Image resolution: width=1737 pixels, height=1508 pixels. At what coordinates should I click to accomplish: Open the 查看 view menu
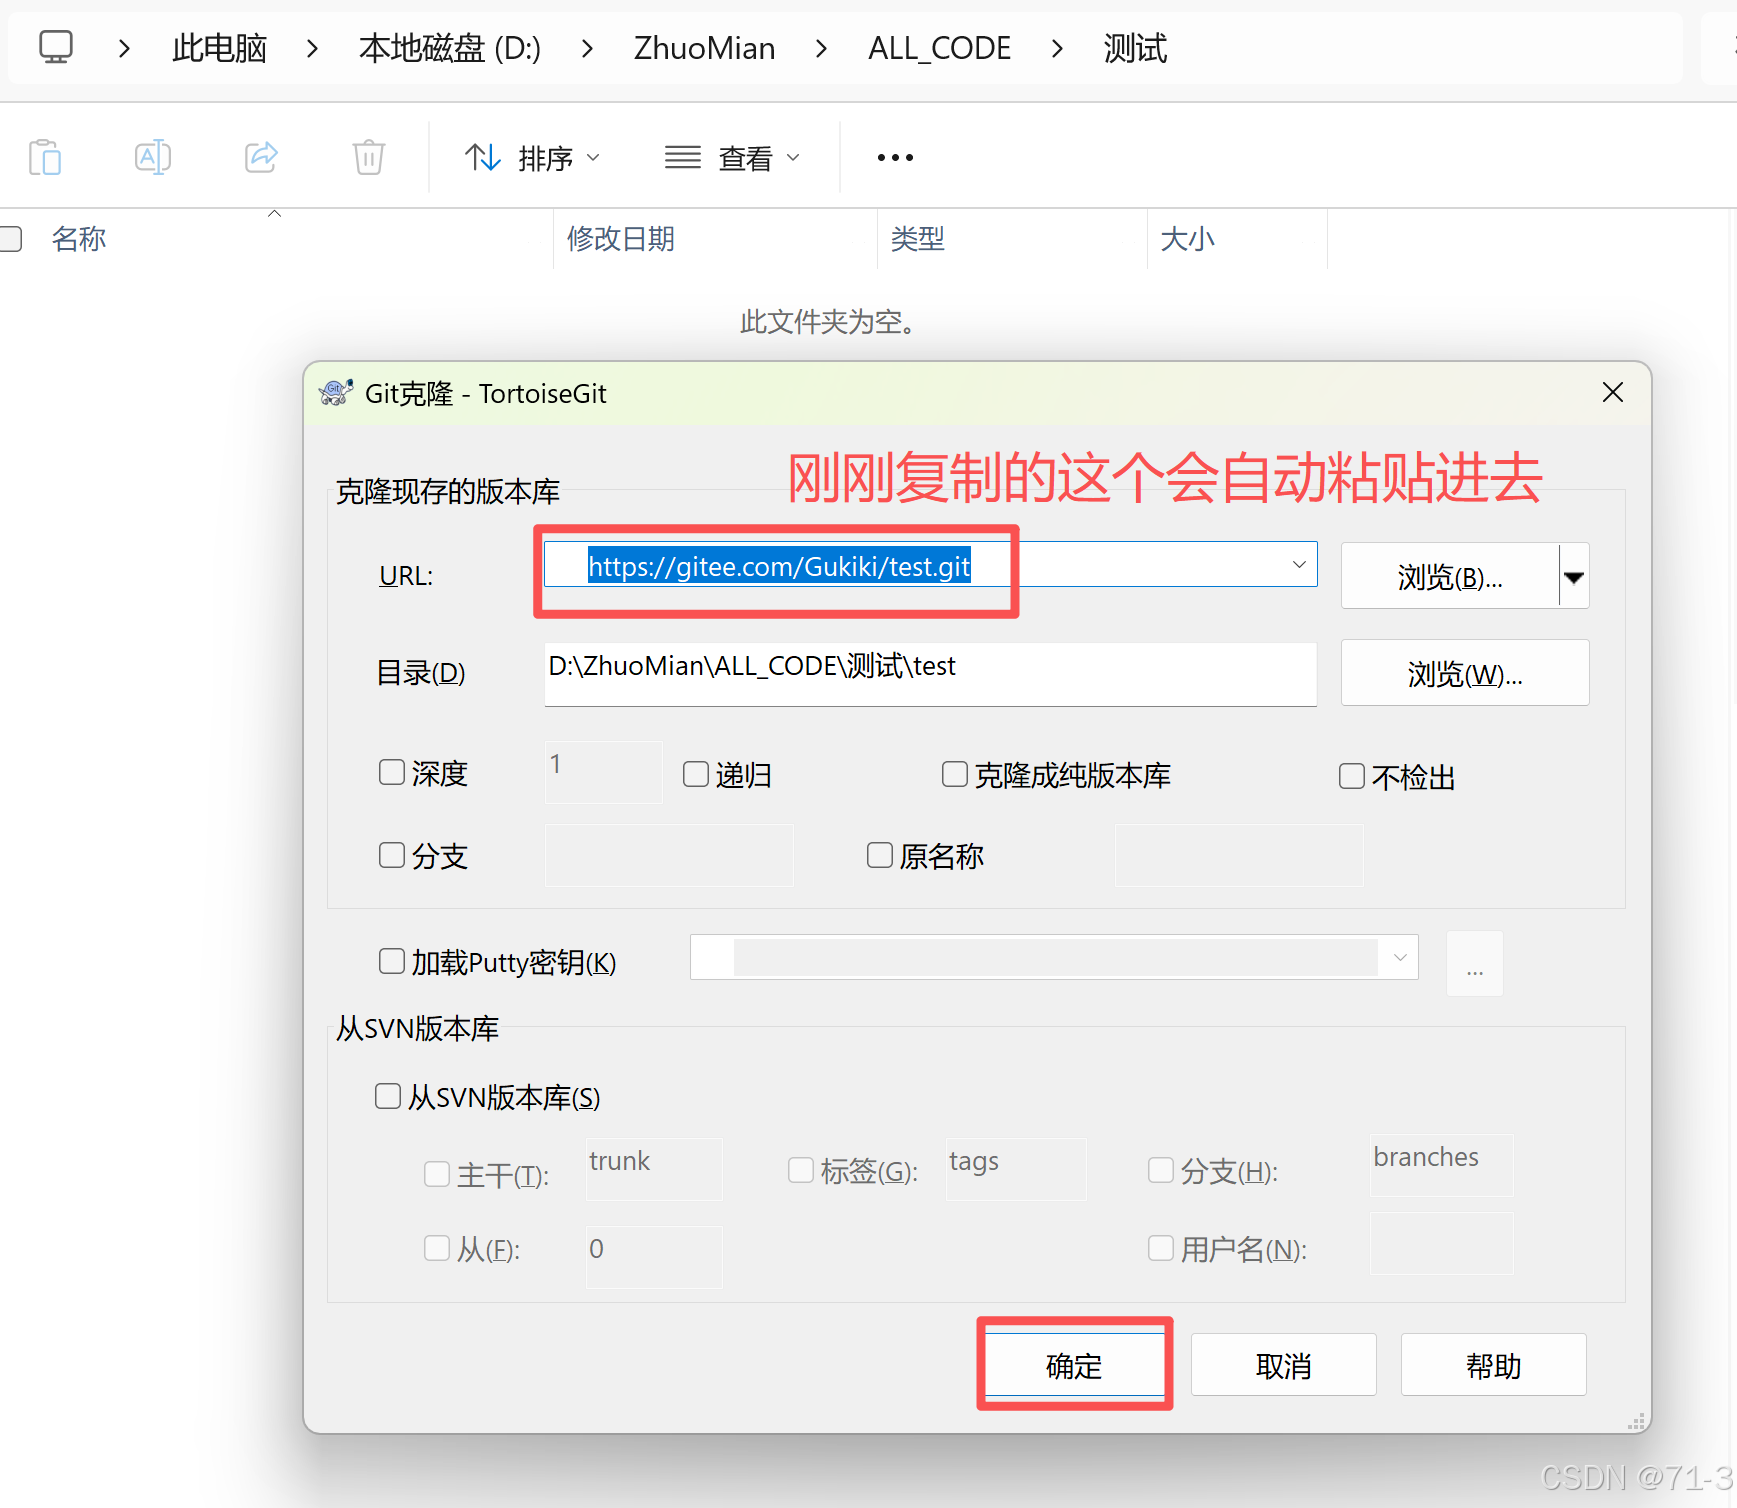tap(733, 158)
